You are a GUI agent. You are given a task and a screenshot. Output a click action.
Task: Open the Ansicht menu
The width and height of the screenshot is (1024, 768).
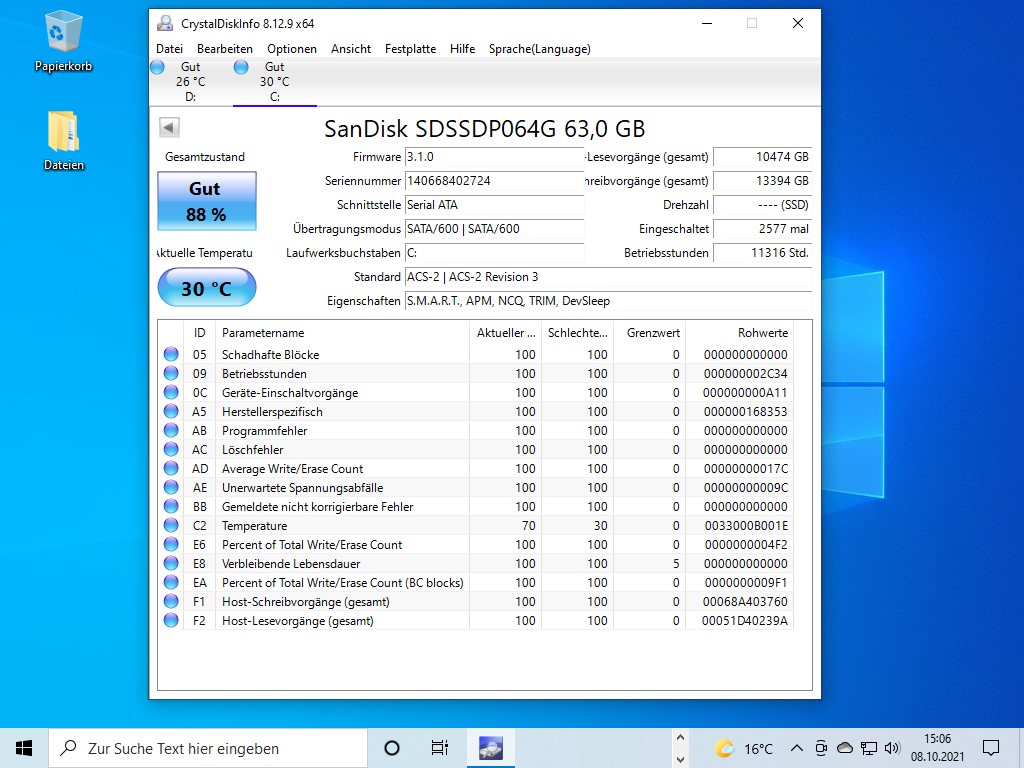tap(351, 49)
